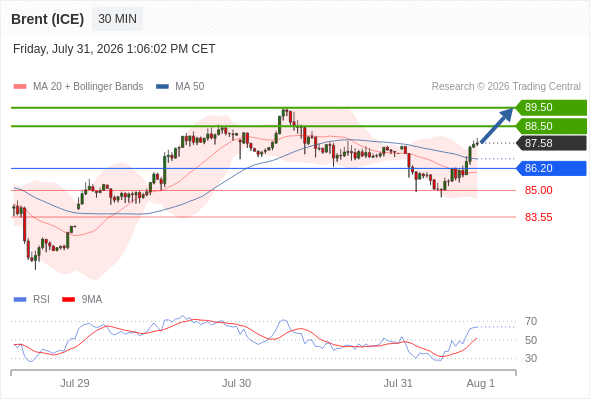Image resolution: width=590 pixels, height=400 pixels.
Task: Click the Research © 2026 Trading Central credit
Action: coord(506,87)
